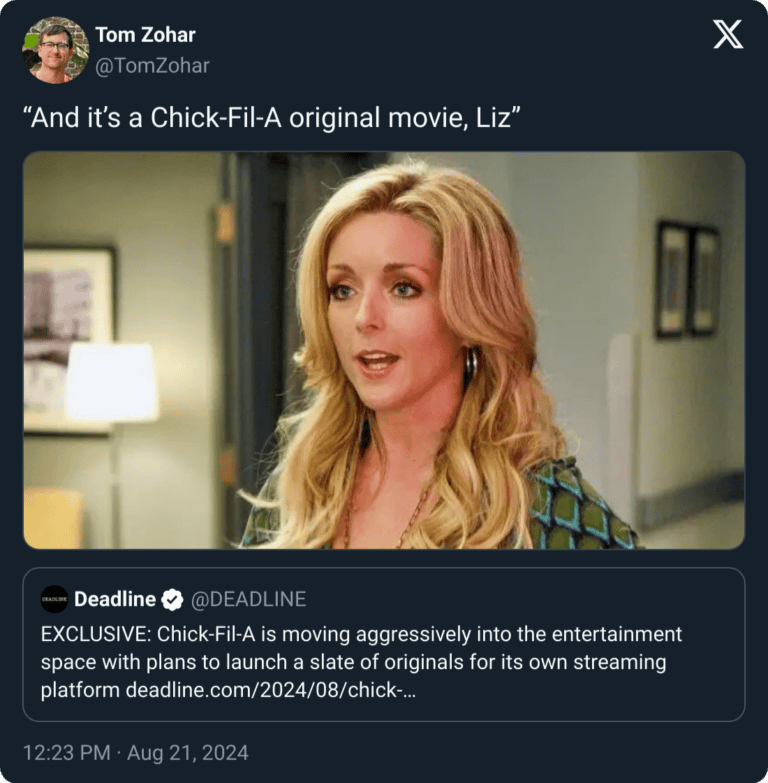Follow the deadline.com/2024/08/chick-… link
Screen dimensions: 768x783
tap(271, 690)
